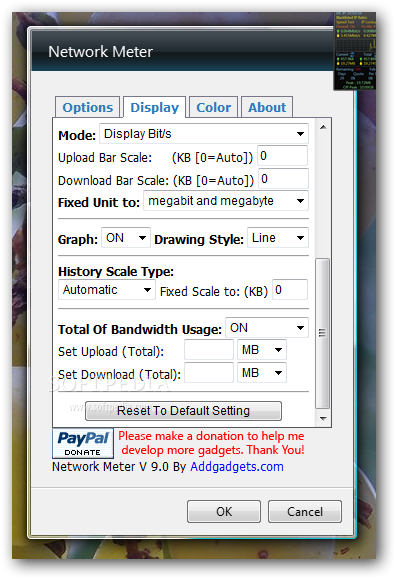Open the Set Upload unit MB dropdown
Image resolution: width=396 pixels, height=579 pixels.
click(x=262, y=350)
